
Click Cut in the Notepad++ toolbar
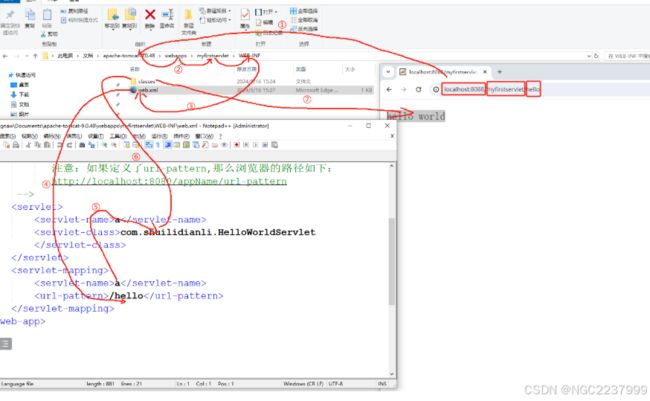(28, 145)
